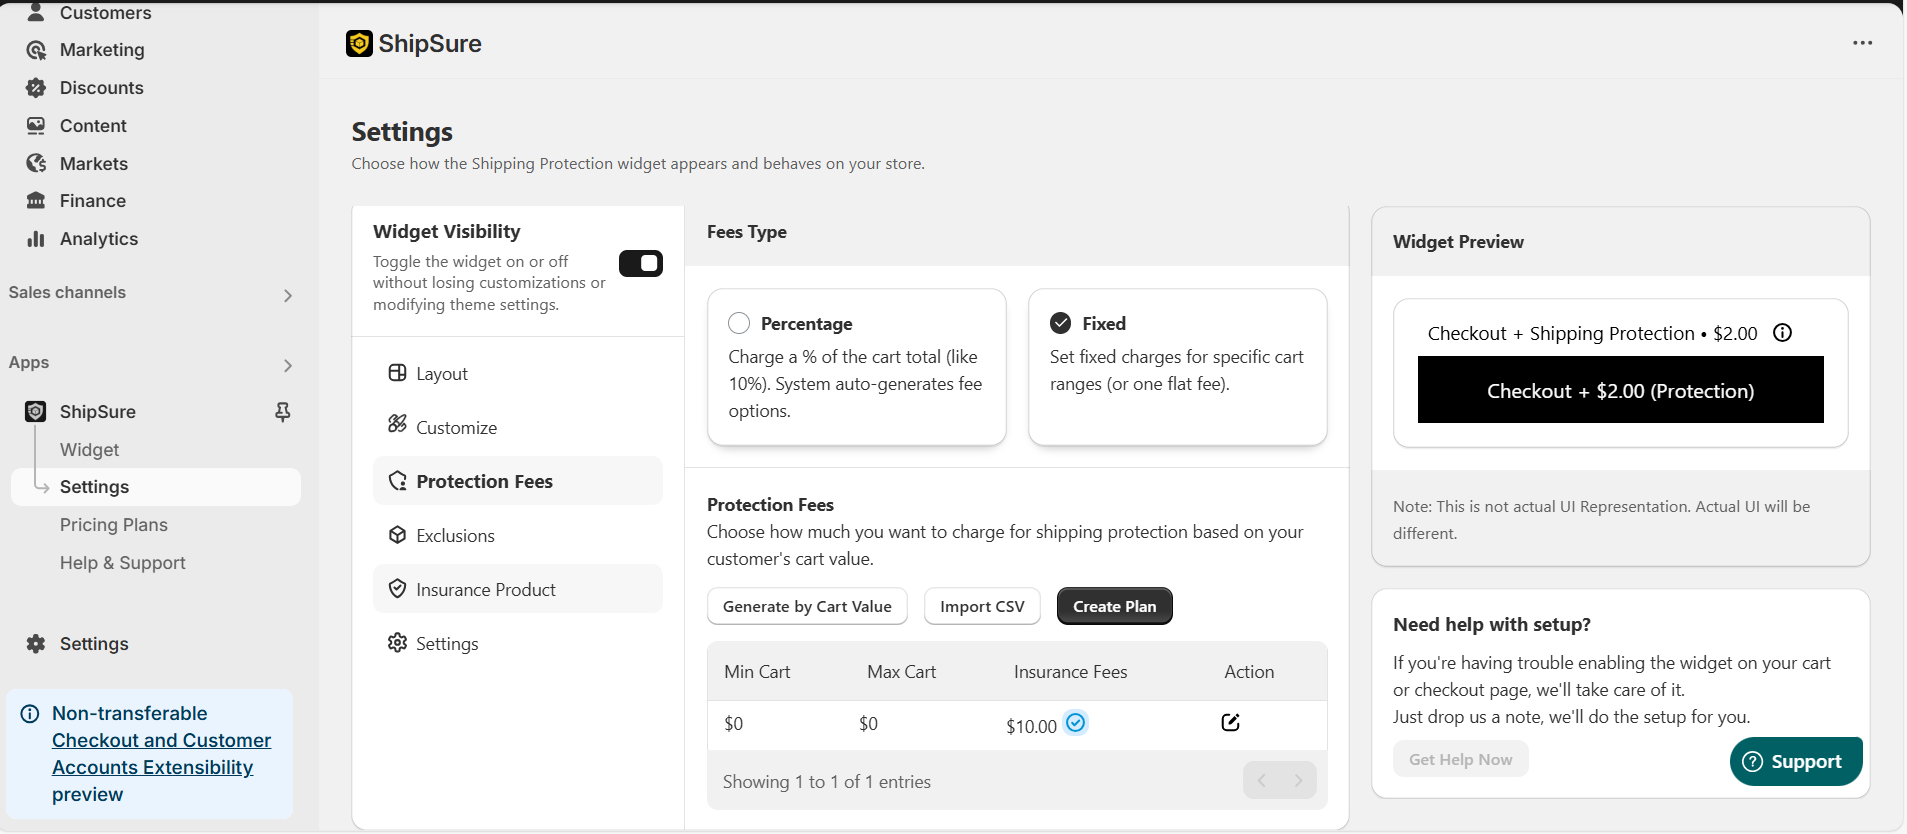This screenshot has height=834, width=1907.
Task: Click the info icon in Widget Preview
Action: point(1782,333)
